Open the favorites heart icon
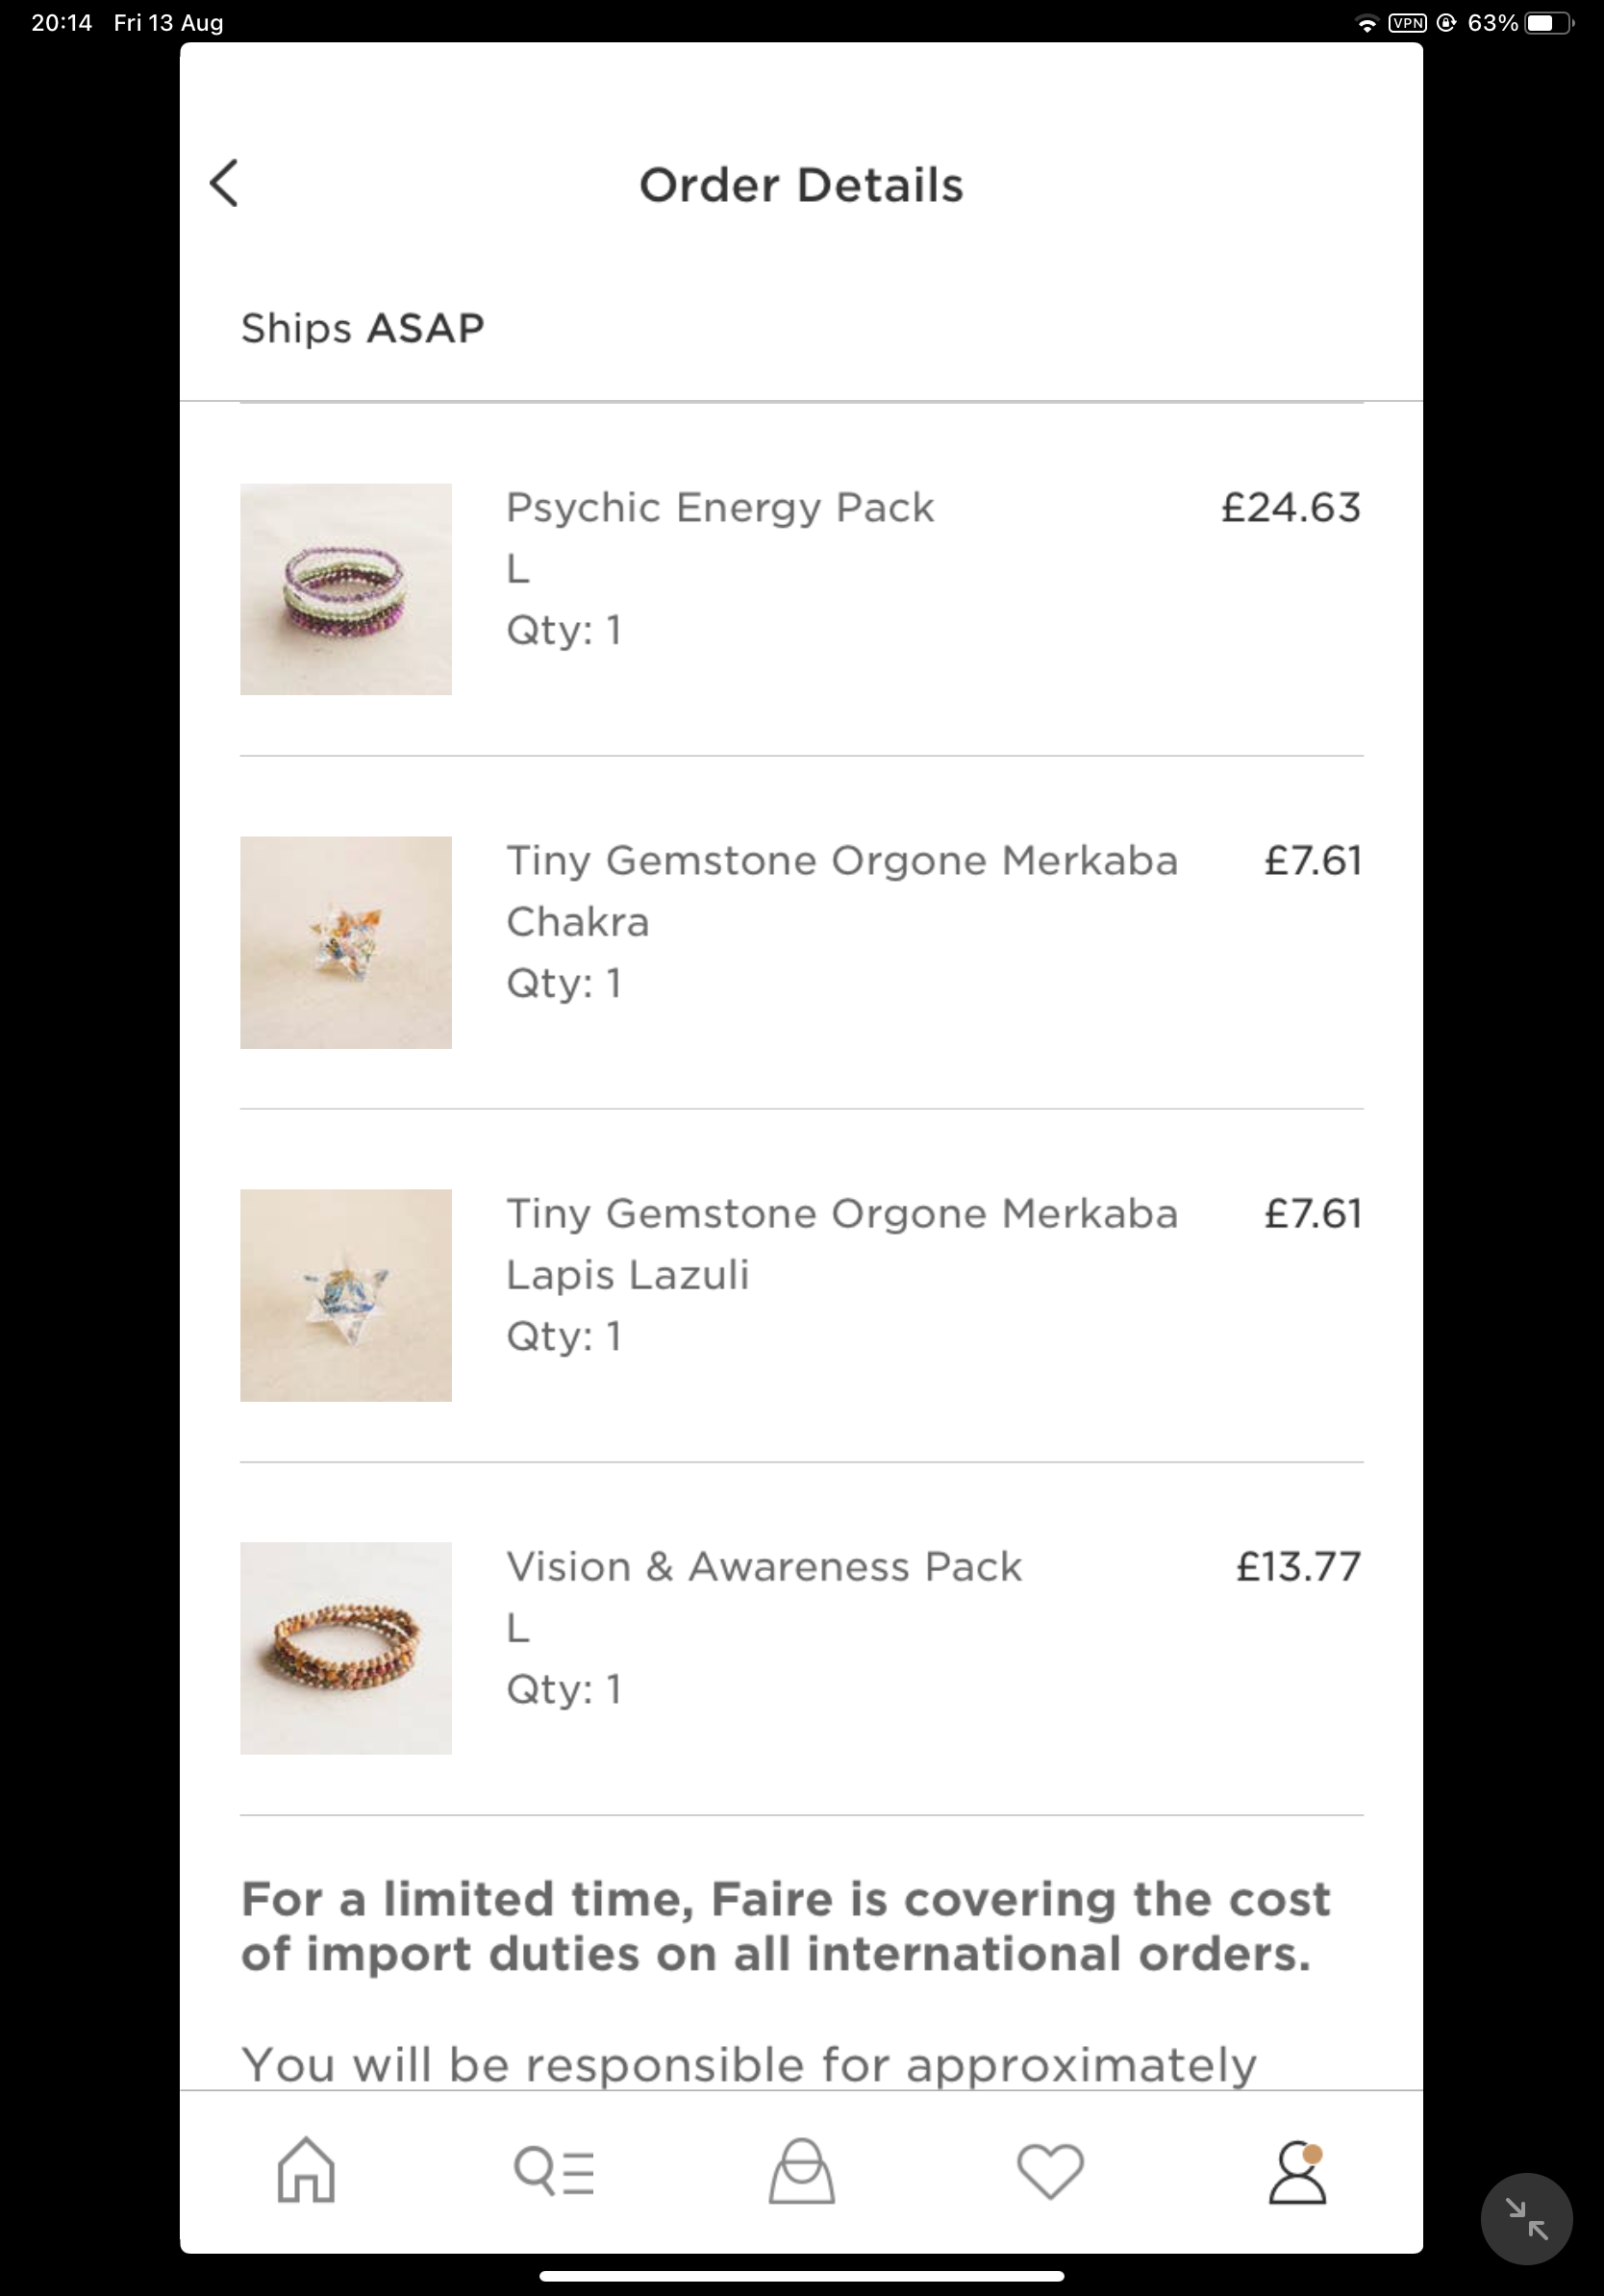1604x2296 pixels. [x=1050, y=2171]
